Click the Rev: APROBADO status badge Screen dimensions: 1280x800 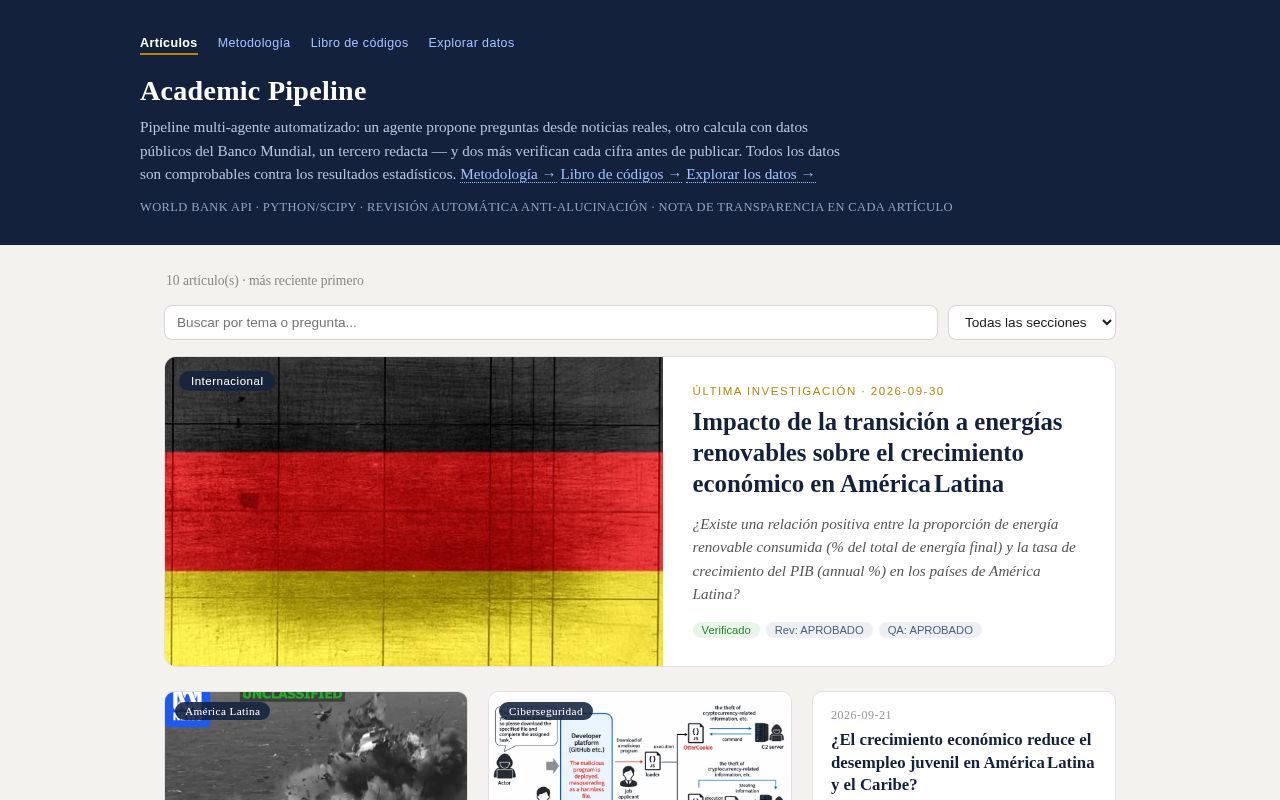[x=819, y=630]
